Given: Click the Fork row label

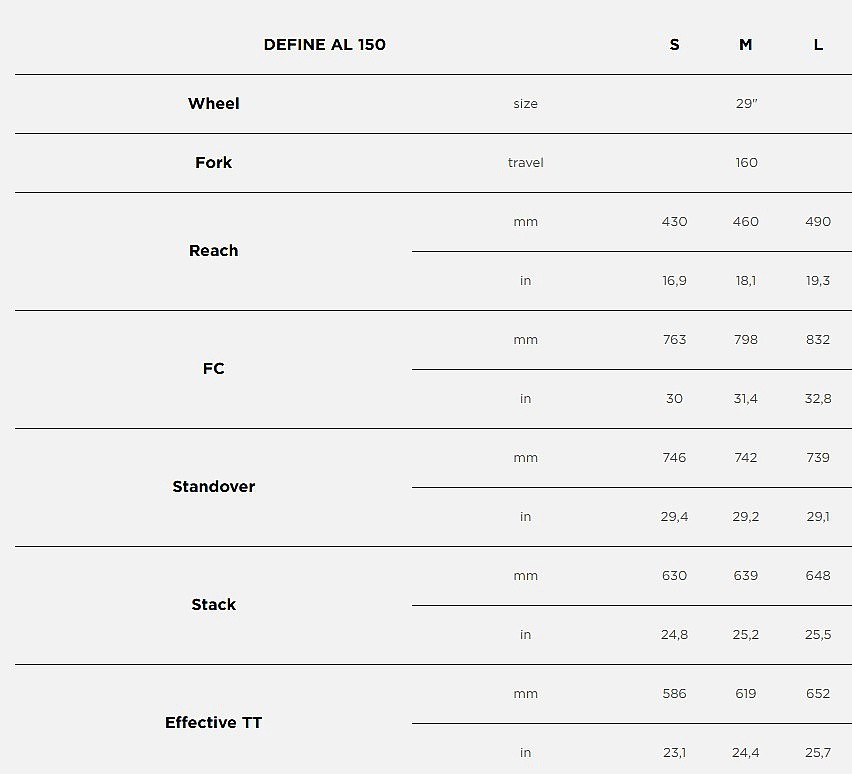Looking at the screenshot, I should (213, 162).
